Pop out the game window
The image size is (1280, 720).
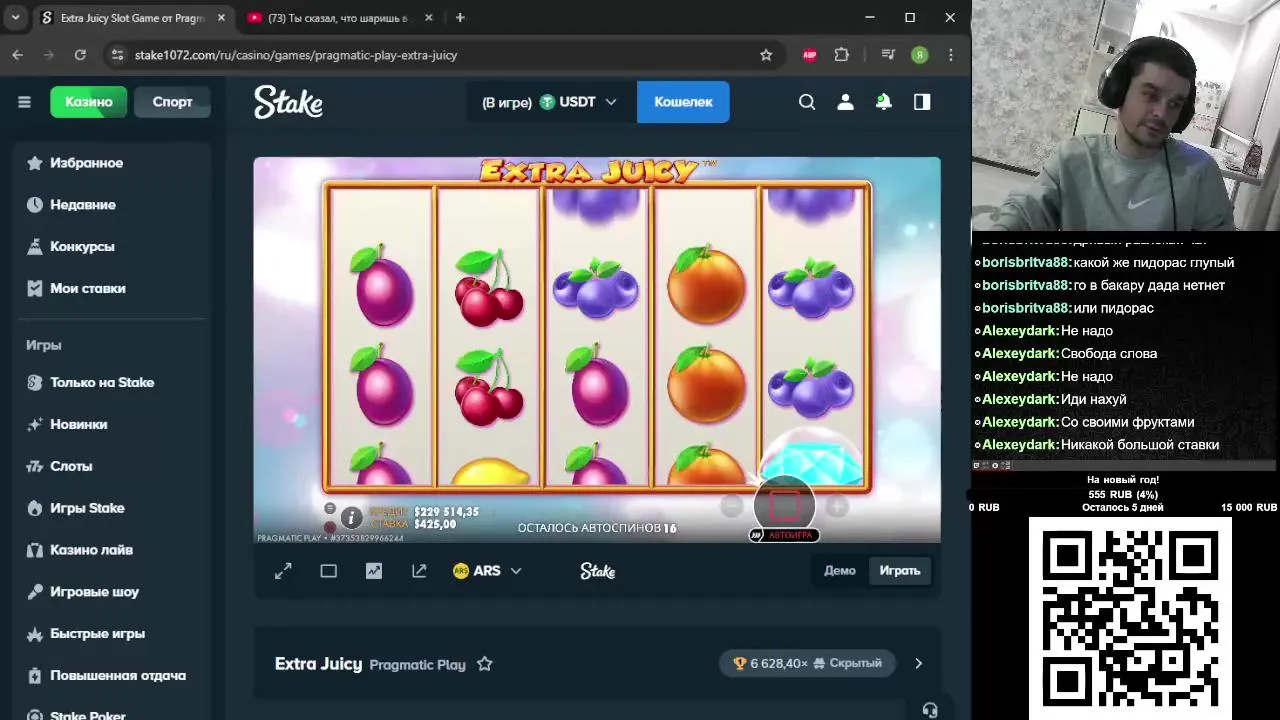pos(419,571)
